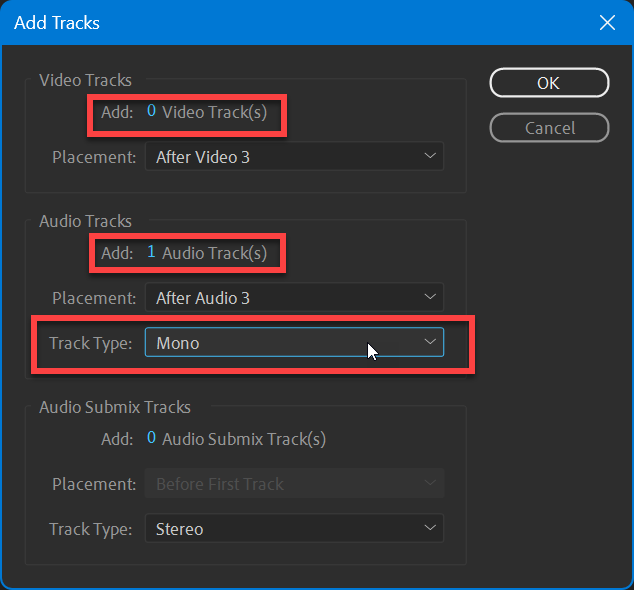
Task: Click the audio track count value 1
Action: click(152, 253)
